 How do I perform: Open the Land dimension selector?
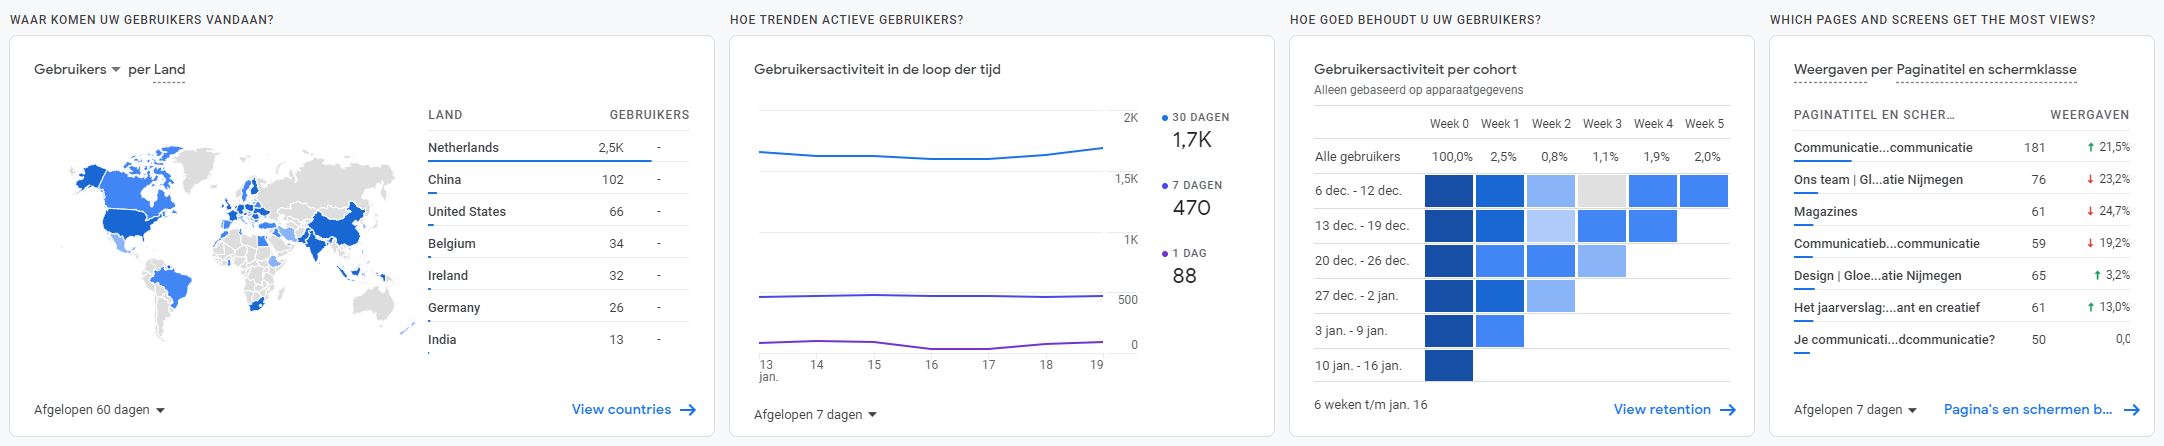coord(169,70)
